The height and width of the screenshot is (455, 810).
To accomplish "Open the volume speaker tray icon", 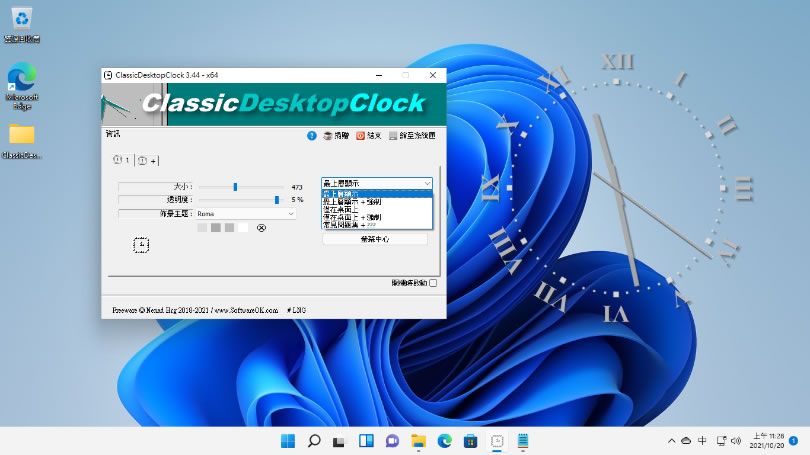I will 736,441.
